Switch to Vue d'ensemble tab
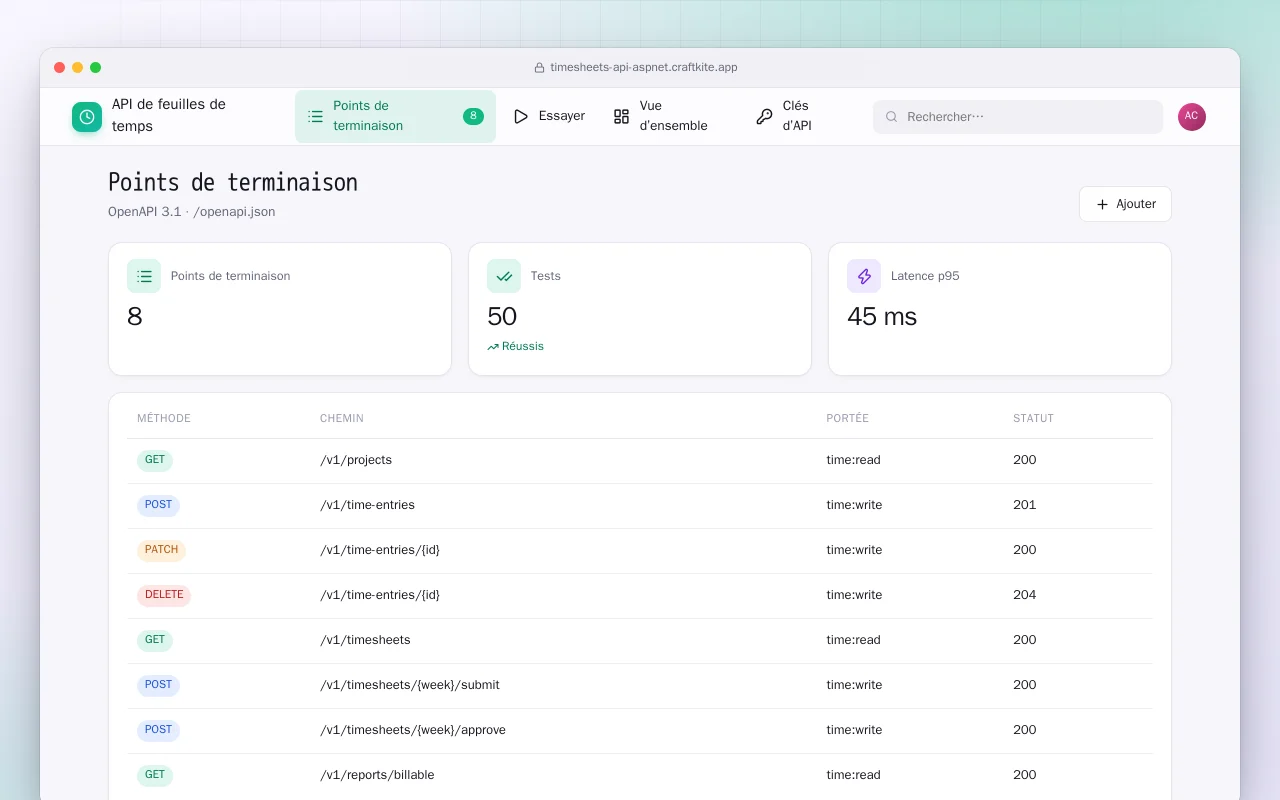 pyautogui.click(x=661, y=117)
